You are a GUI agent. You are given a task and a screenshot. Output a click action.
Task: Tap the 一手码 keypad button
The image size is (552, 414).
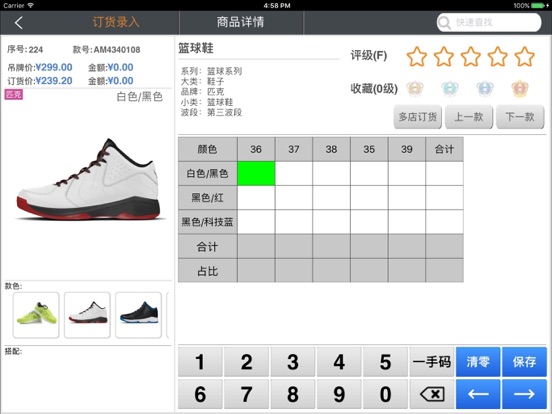point(432,362)
